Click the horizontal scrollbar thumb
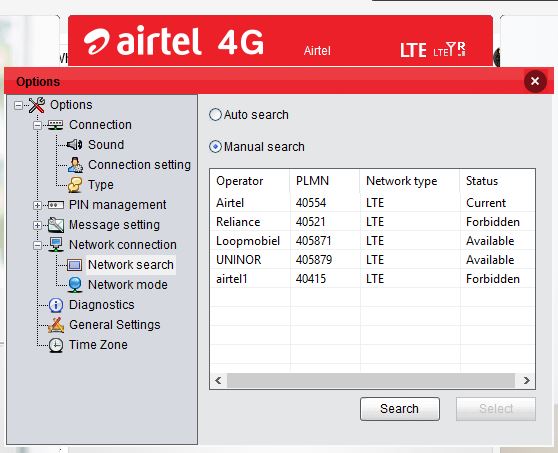The height and width of the screenshot is (453, 558). [x=371, y=380]
